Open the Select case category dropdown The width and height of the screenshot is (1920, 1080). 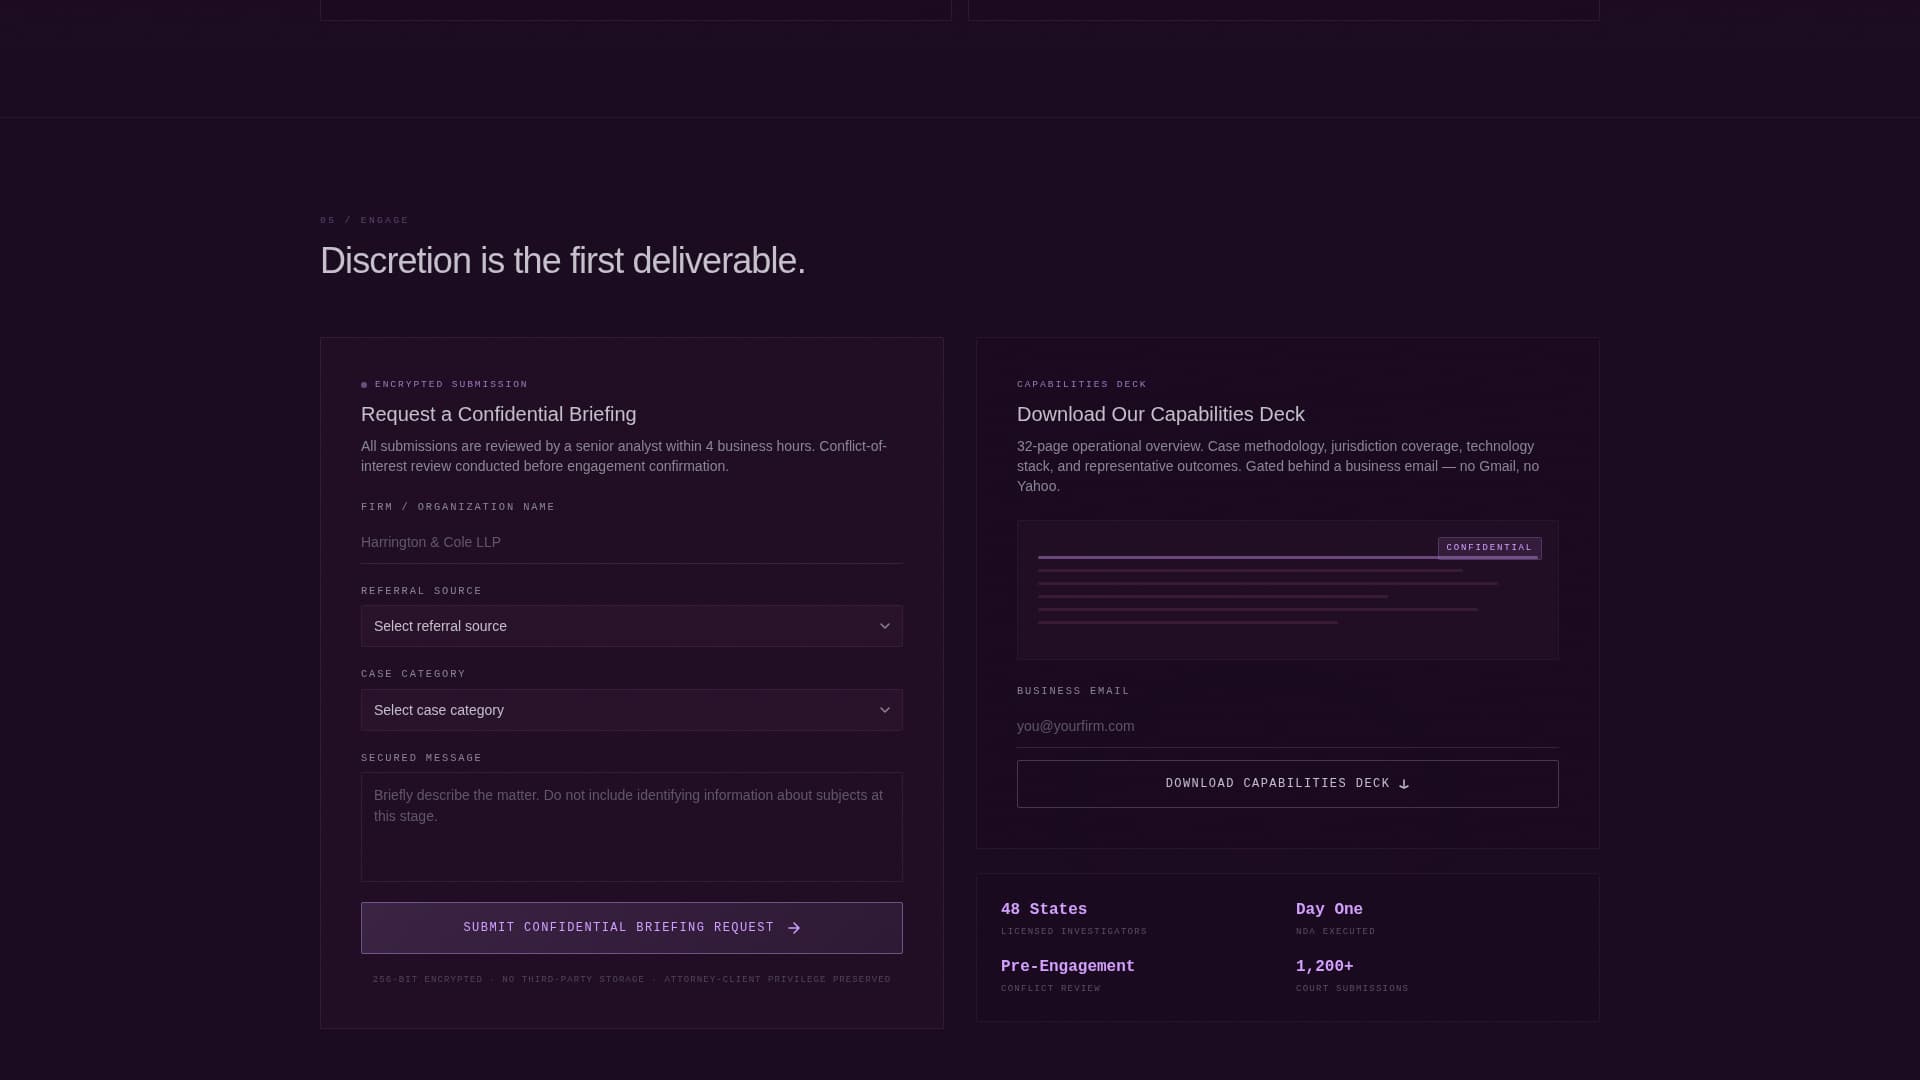coord(631,710)
